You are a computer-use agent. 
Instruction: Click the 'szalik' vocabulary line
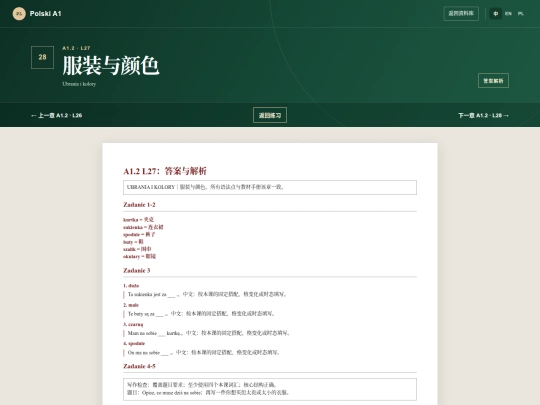coord(137,249)
